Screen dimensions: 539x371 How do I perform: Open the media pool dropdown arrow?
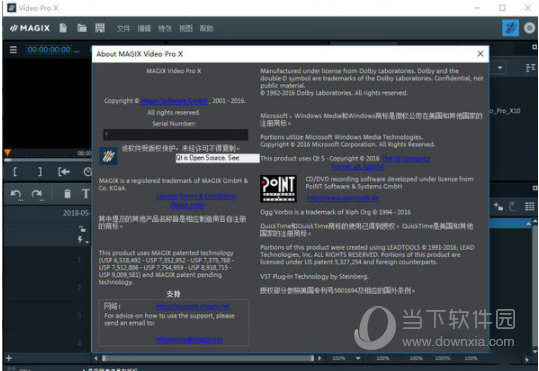click(500, 68)
